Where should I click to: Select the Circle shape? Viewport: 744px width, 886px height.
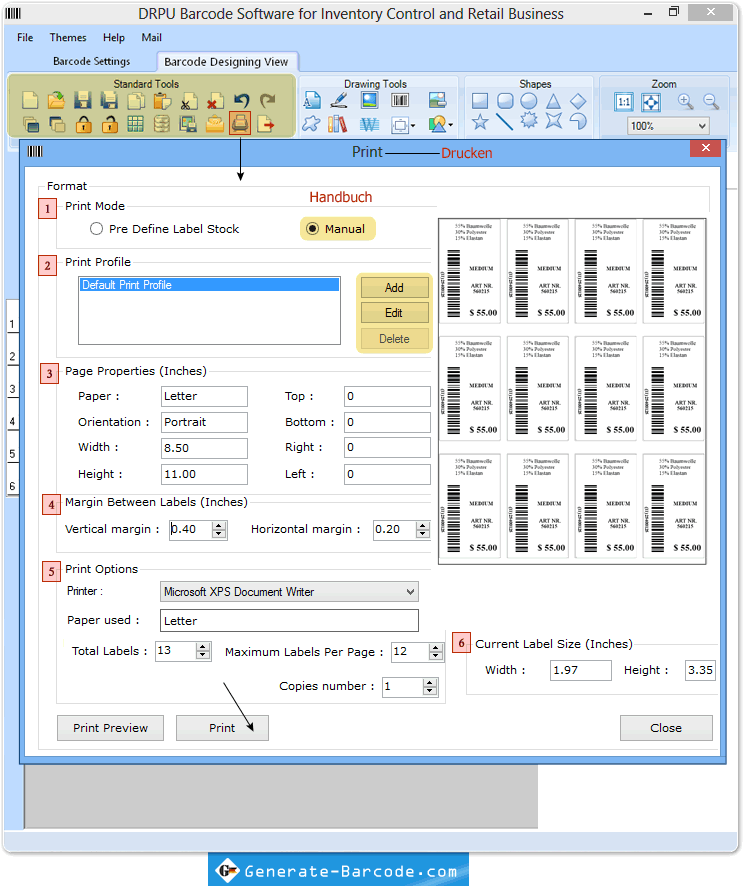click(528, 101)
